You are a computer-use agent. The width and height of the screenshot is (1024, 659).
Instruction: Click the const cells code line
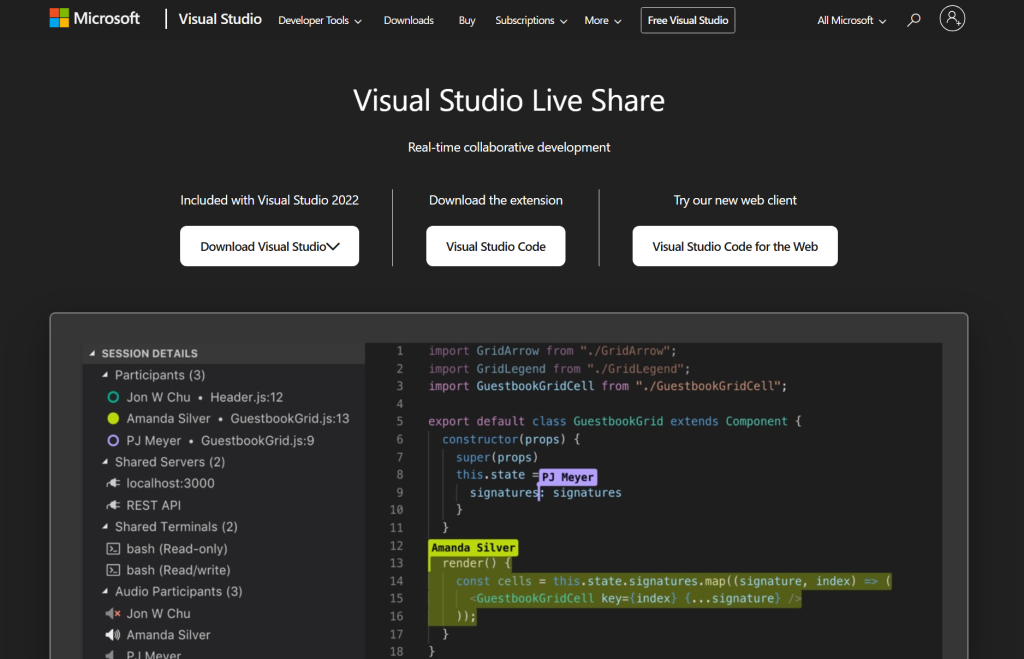(x=673, y=581)
